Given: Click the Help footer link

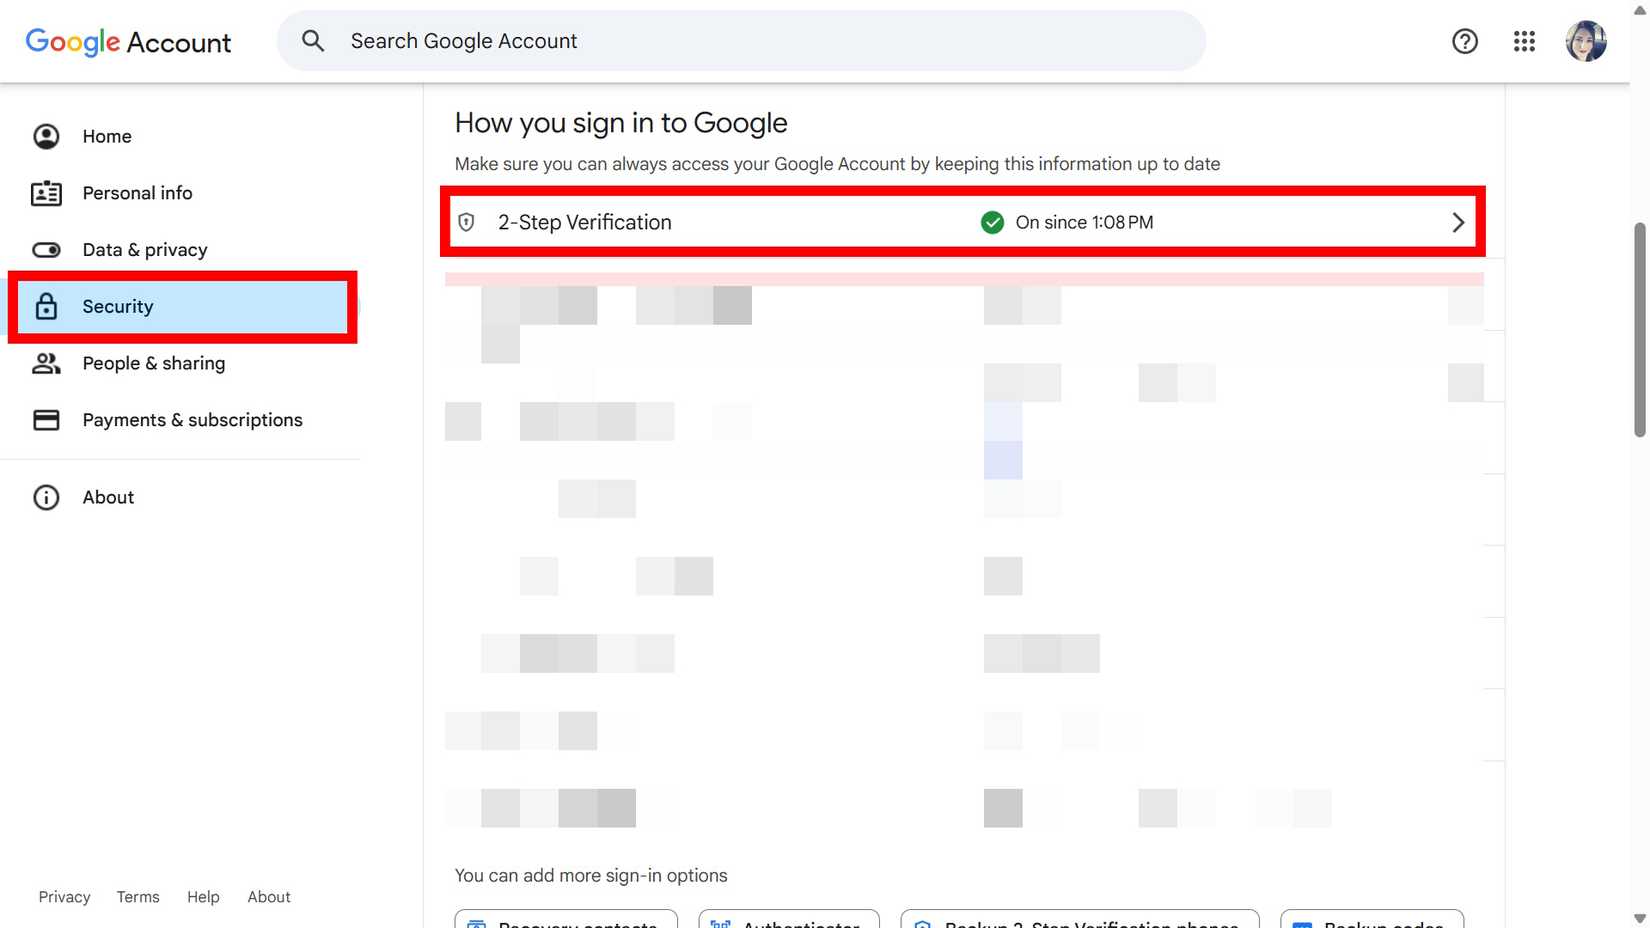Looking at the screenshot, I should 203,896.
